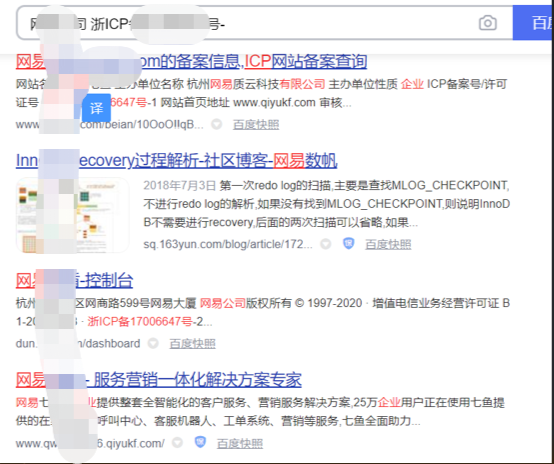Open the 服务营销一体化解决方案专家 result title
This screenshot has width=554, height=464.
coord(159,380)
